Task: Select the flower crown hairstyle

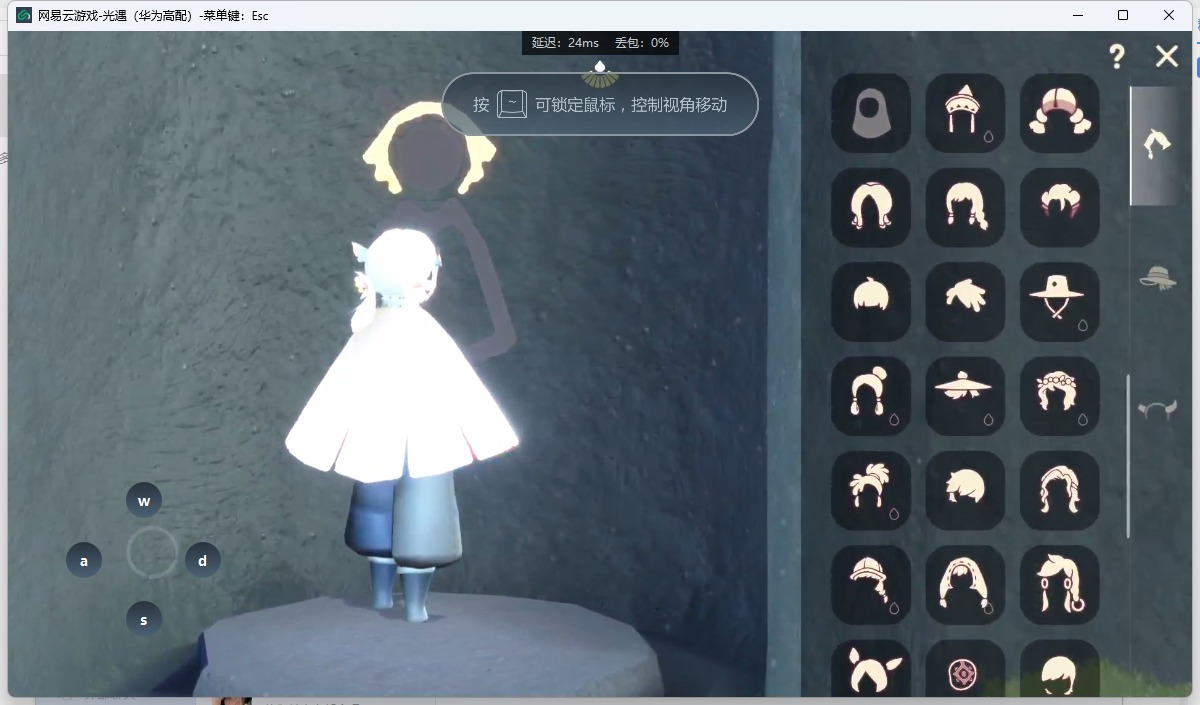Action: click(x=1059, y=396)
